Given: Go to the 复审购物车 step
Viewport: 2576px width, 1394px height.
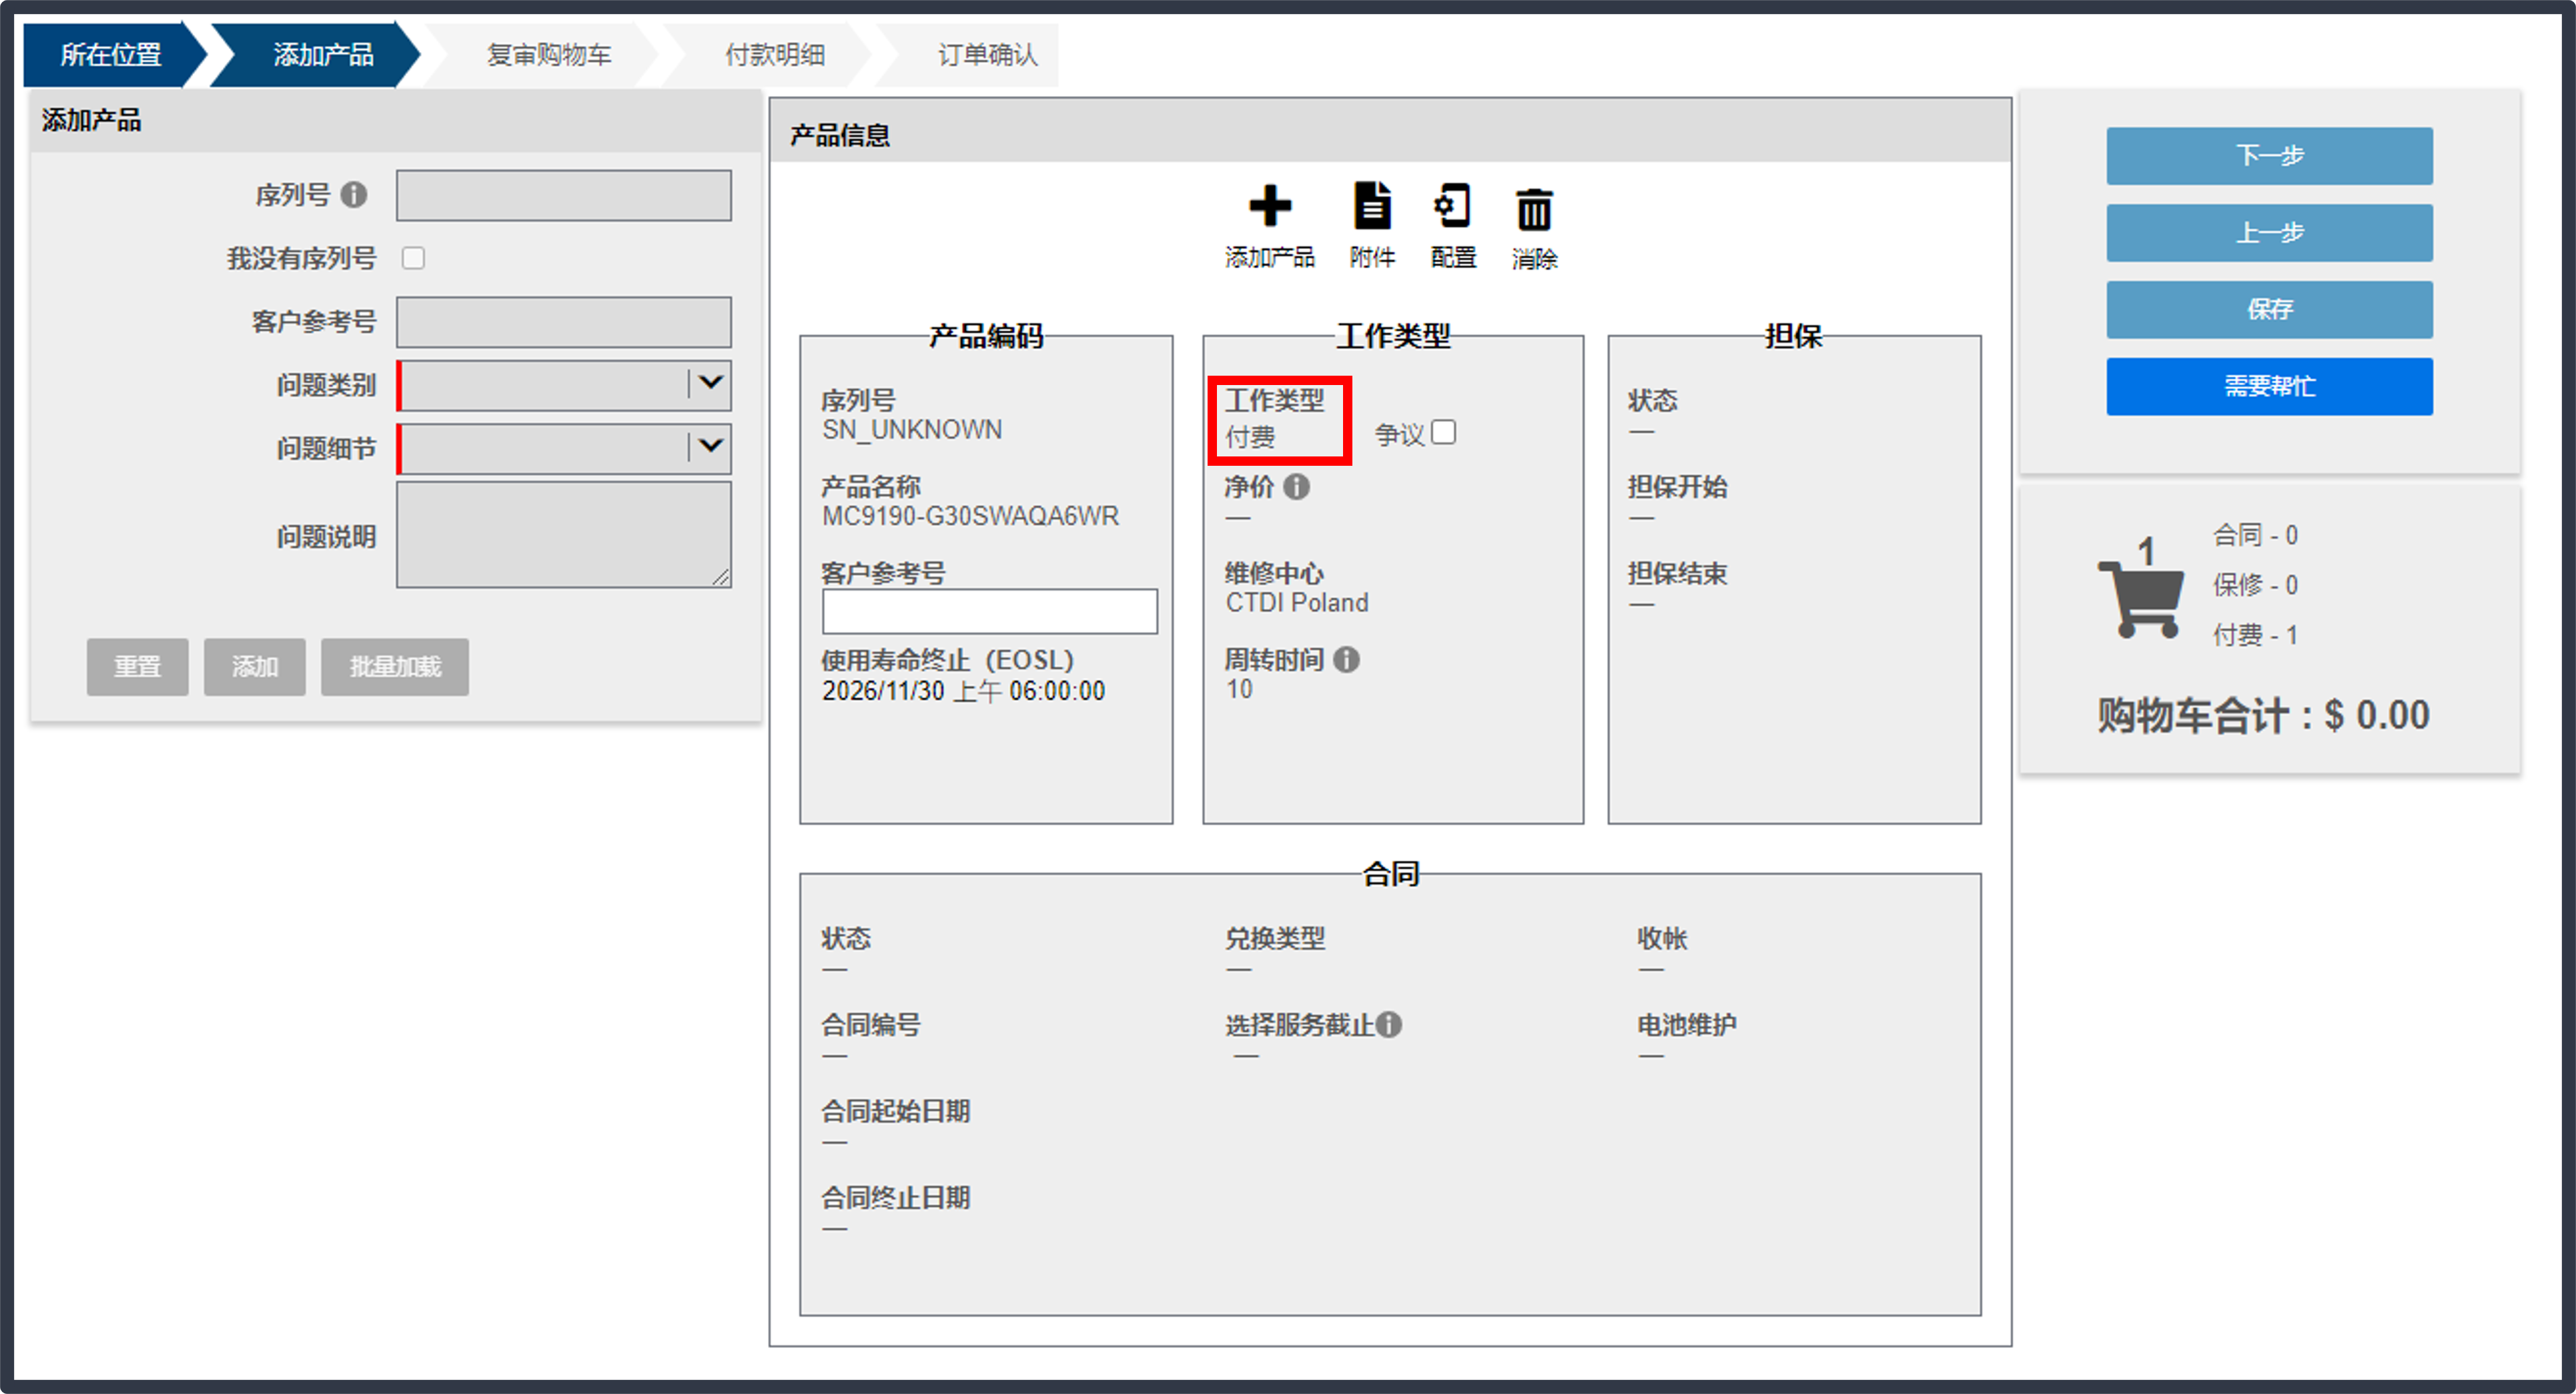Looking at the screenshot, I should click(x=549, y=55).
